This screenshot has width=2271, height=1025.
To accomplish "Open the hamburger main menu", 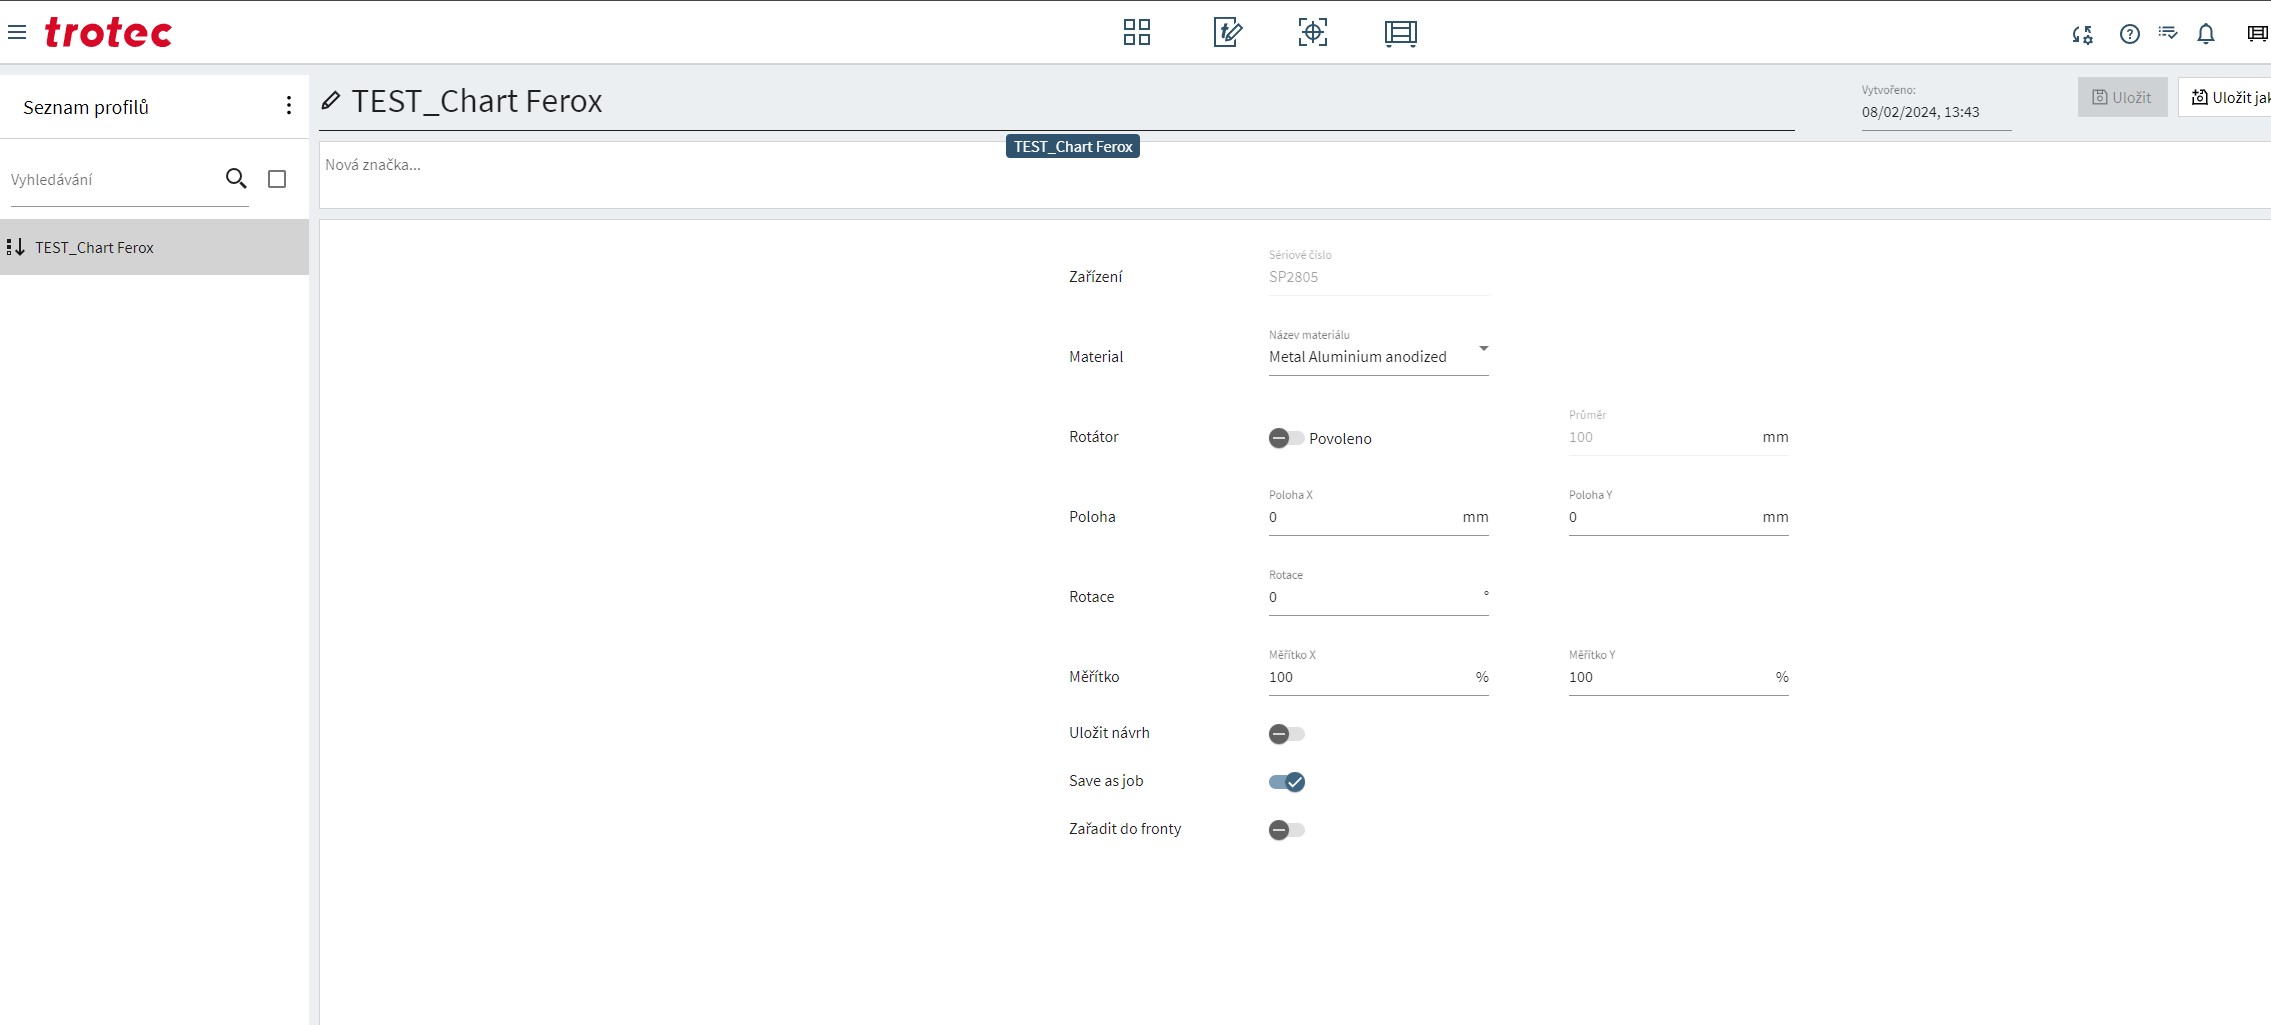I will click(17, 33).
